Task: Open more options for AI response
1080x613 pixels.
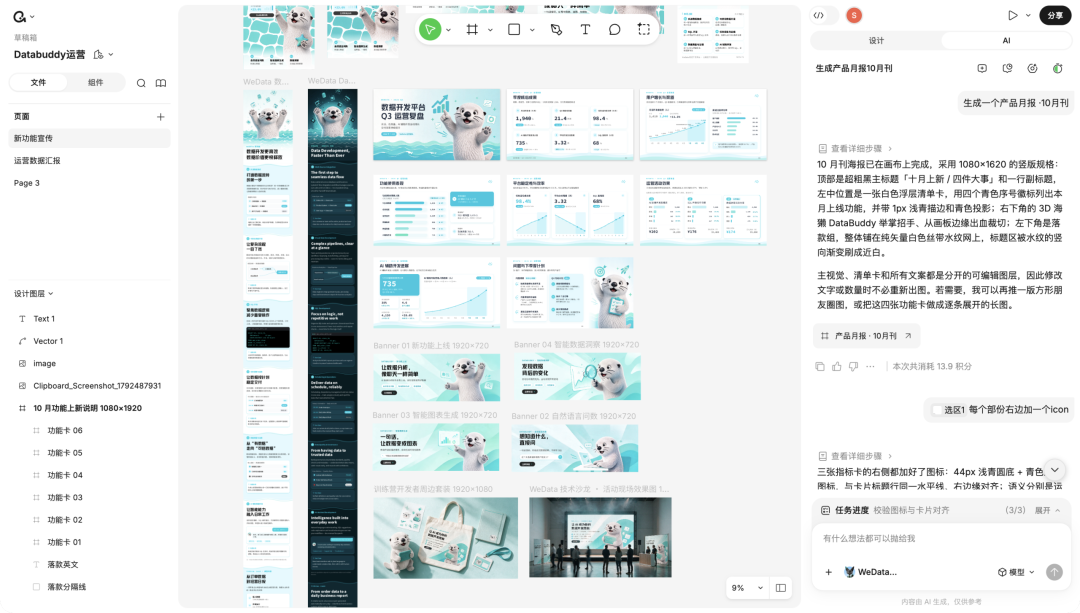Action: point(871,366)
